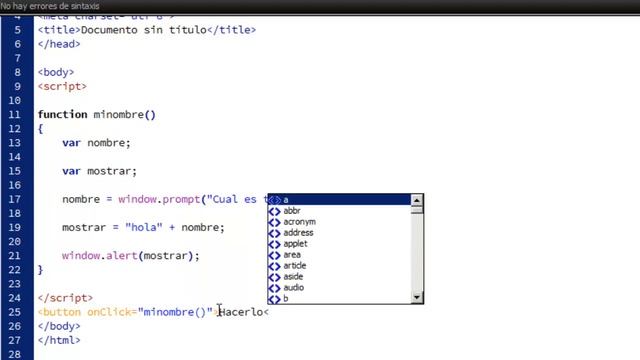Click tag icon beside 'area'
Viewport: 640px width, 360px height.
click(274, 256)
